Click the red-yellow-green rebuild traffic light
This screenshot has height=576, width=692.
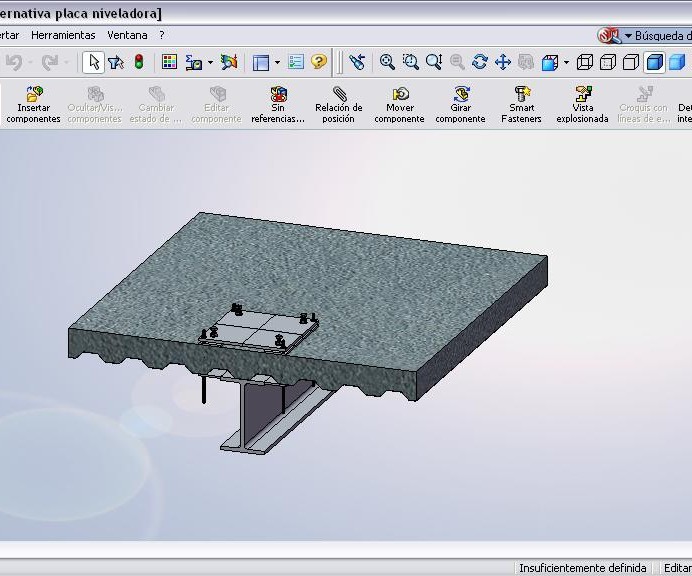click(139, 62)
